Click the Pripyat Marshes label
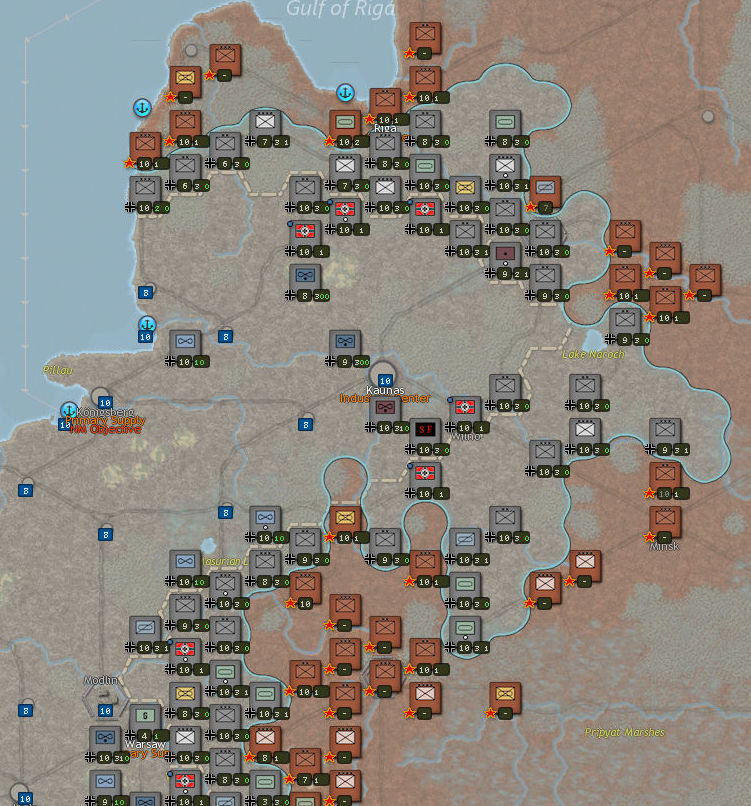Image resolution: width=751 pixels, height=806 pixels. click(625, 732)
